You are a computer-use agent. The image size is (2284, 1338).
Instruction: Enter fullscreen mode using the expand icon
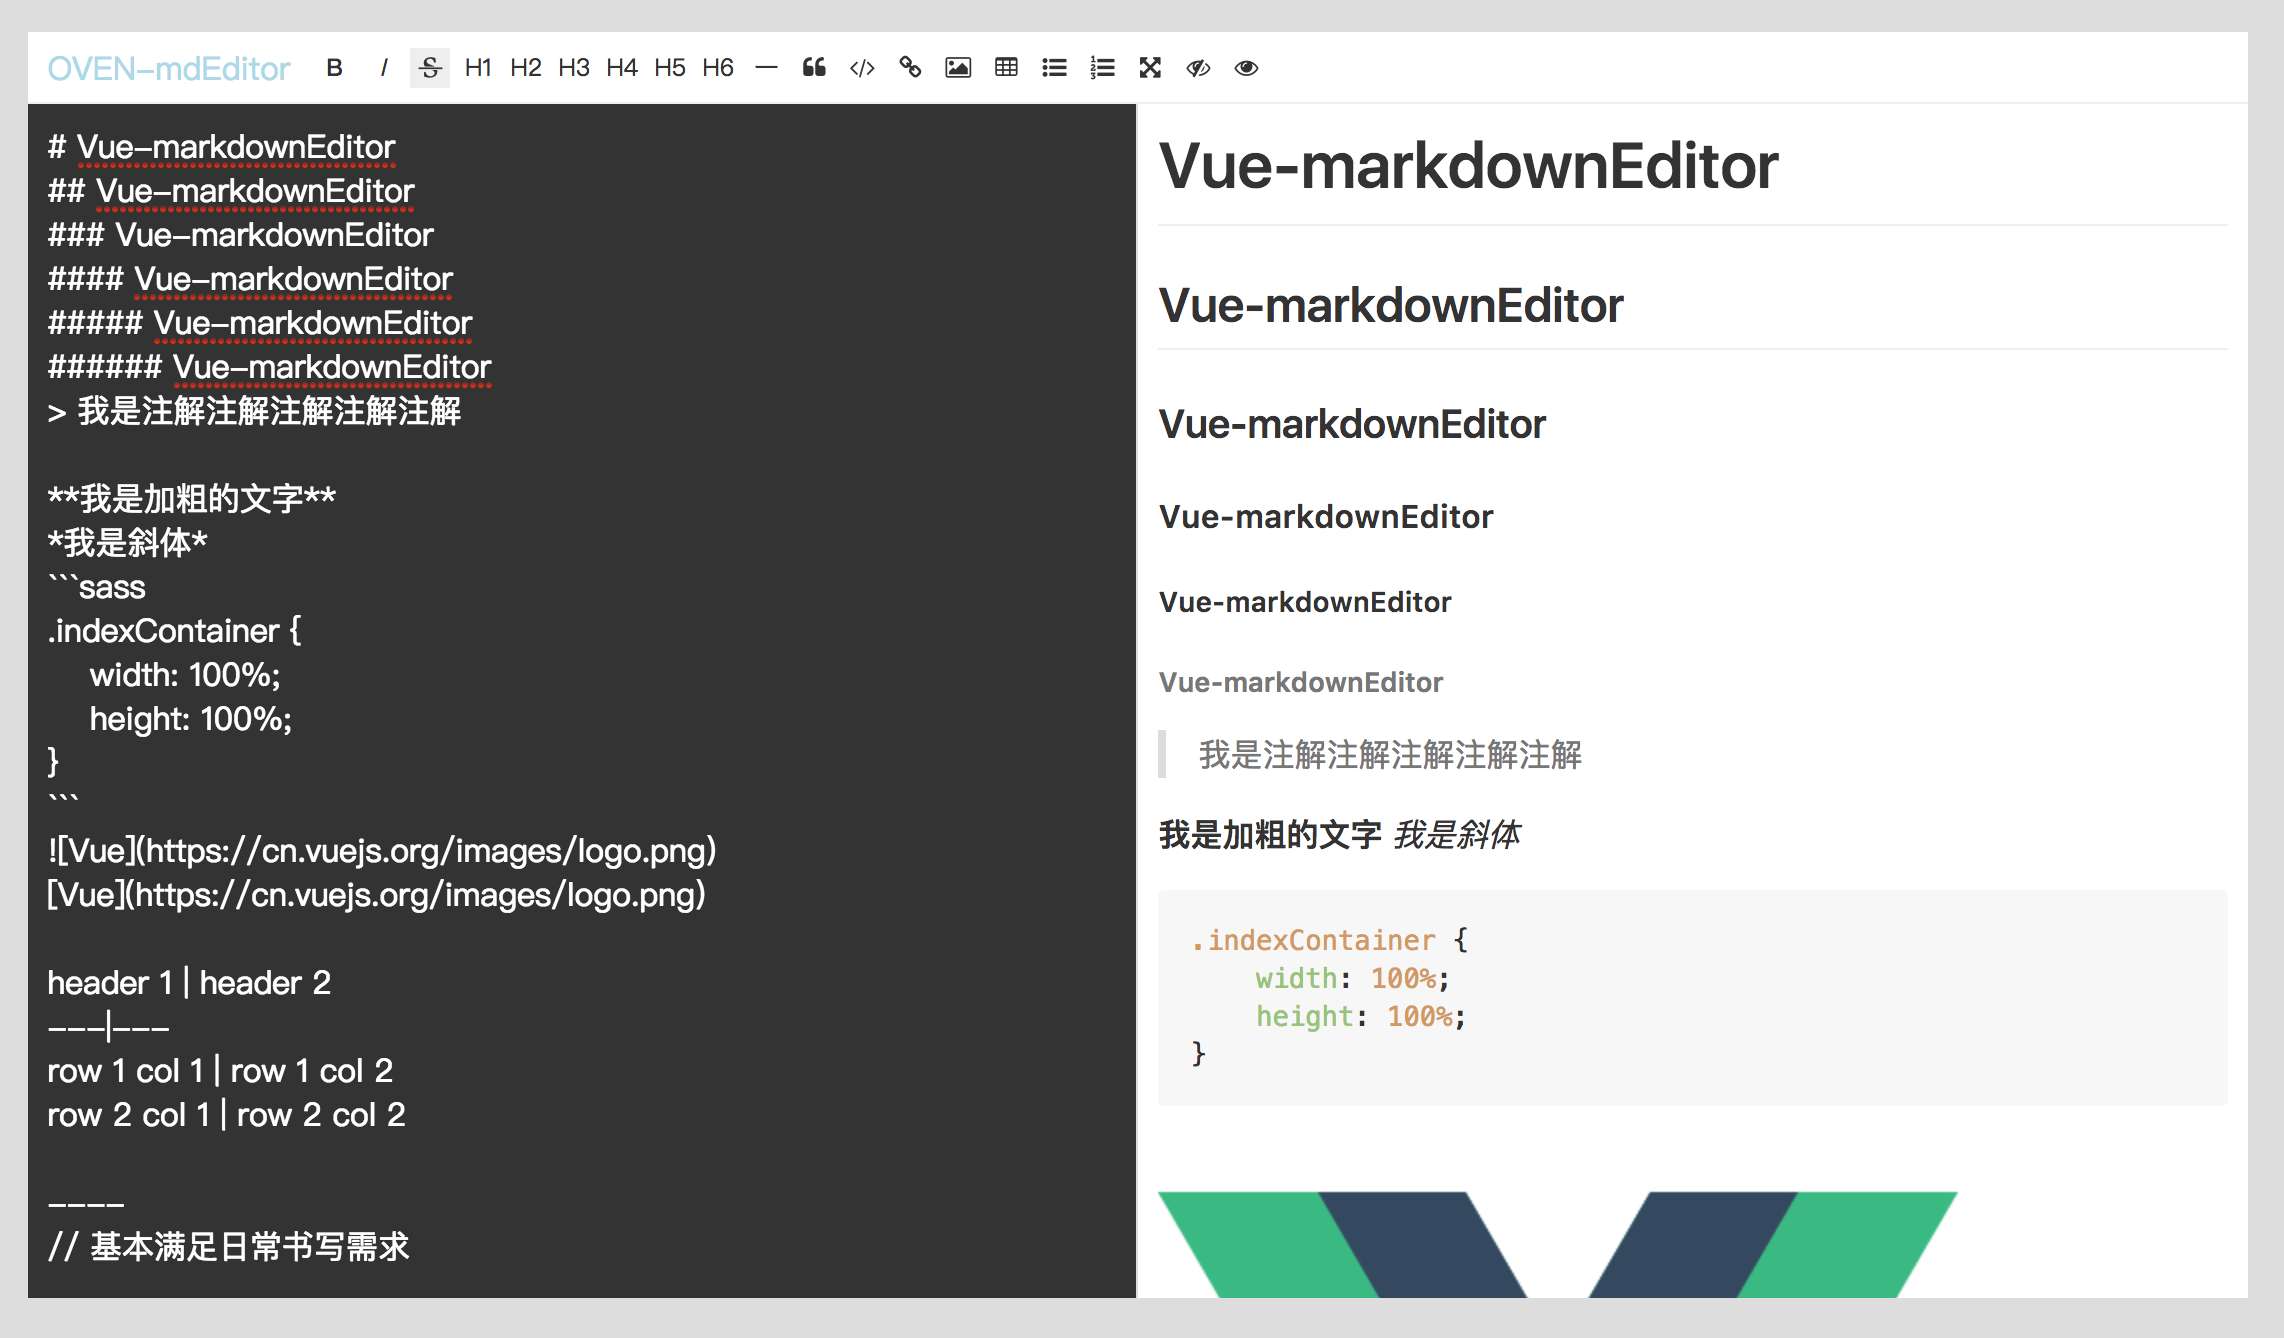[1150, 67]
